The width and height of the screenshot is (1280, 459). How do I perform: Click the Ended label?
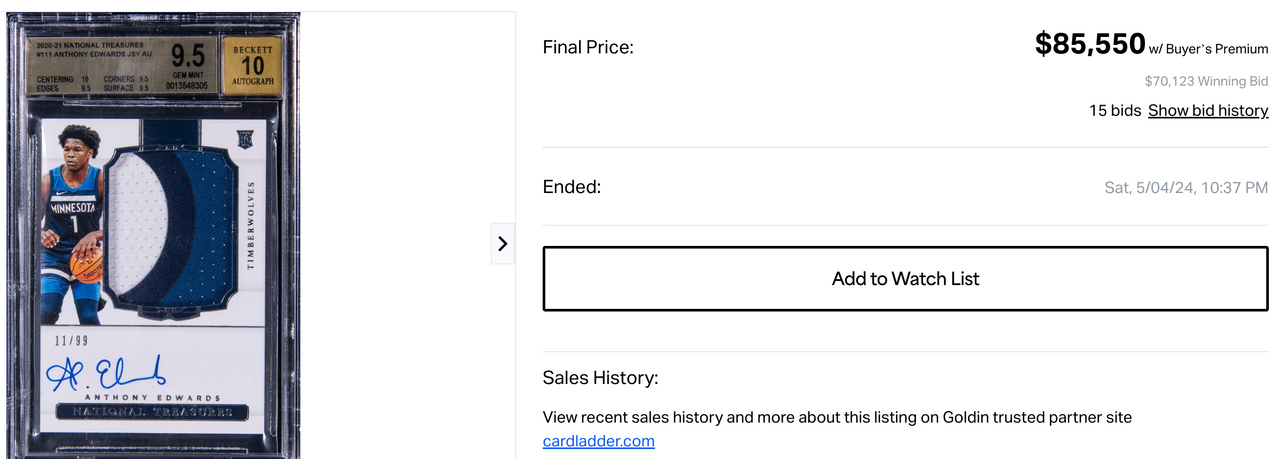pyautogui.click(x=572, y=187)
